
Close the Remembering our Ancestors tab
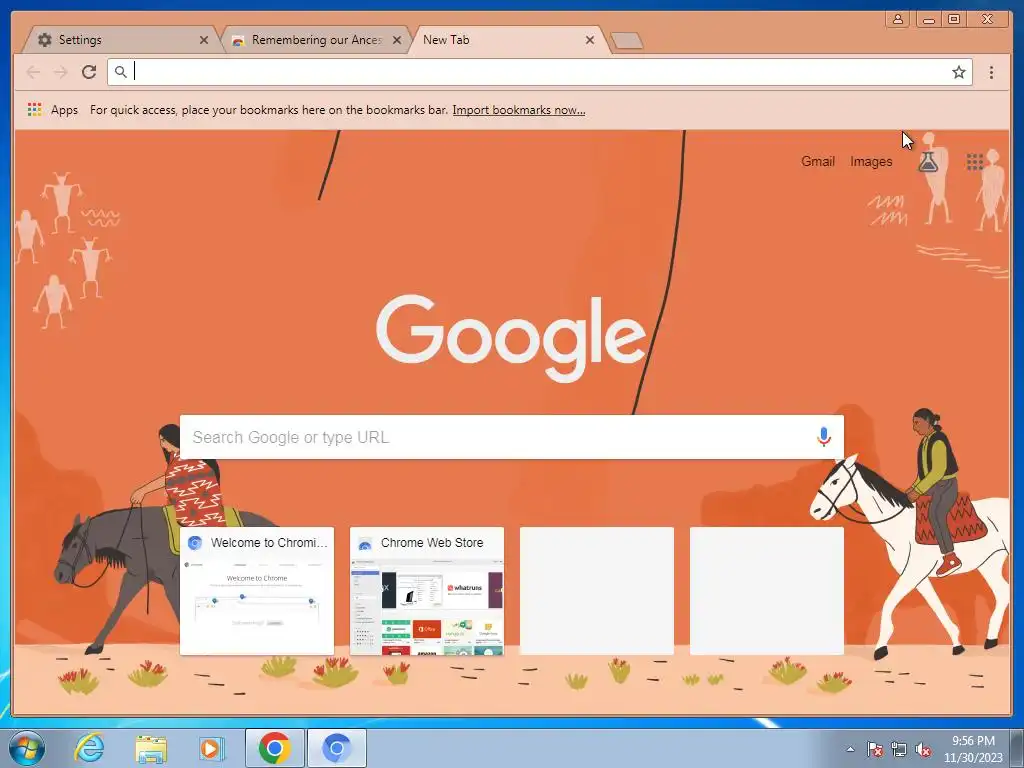coord(396,40)
